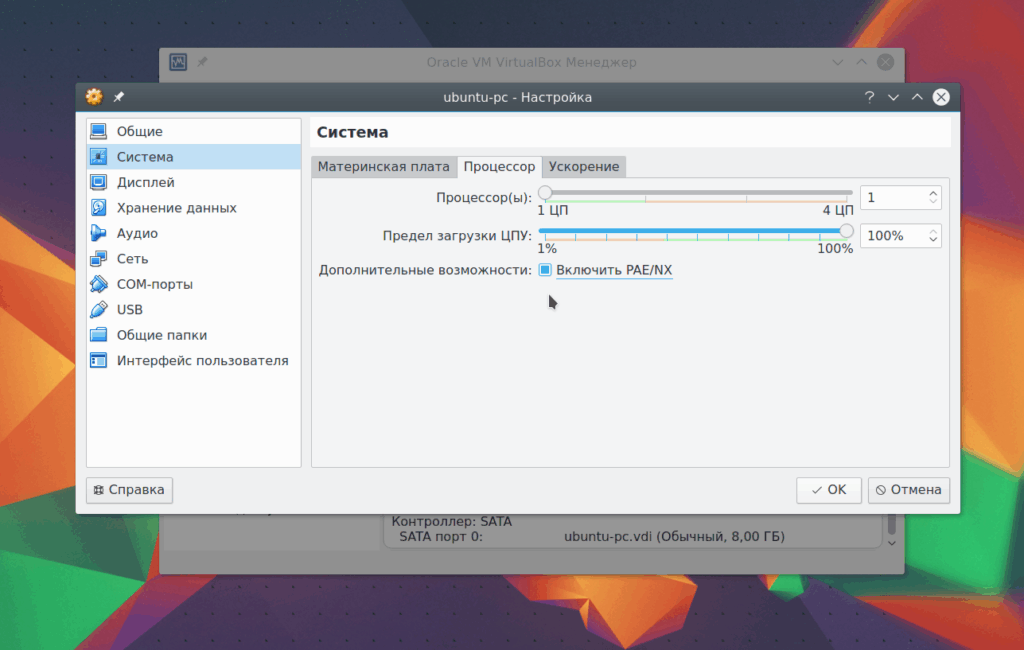Select the COM-порты icon
This screenshot has width=1024, height=650.
click(99, 284)
